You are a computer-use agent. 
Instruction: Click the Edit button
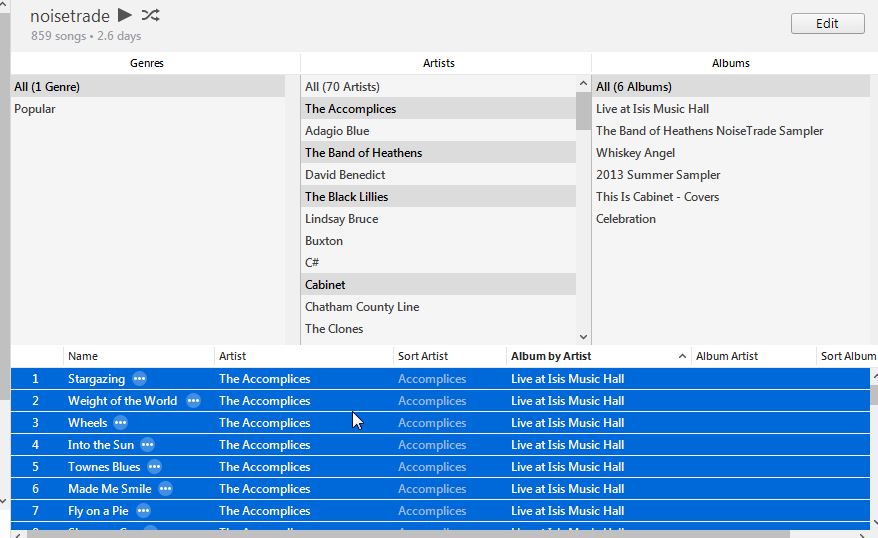827,24
